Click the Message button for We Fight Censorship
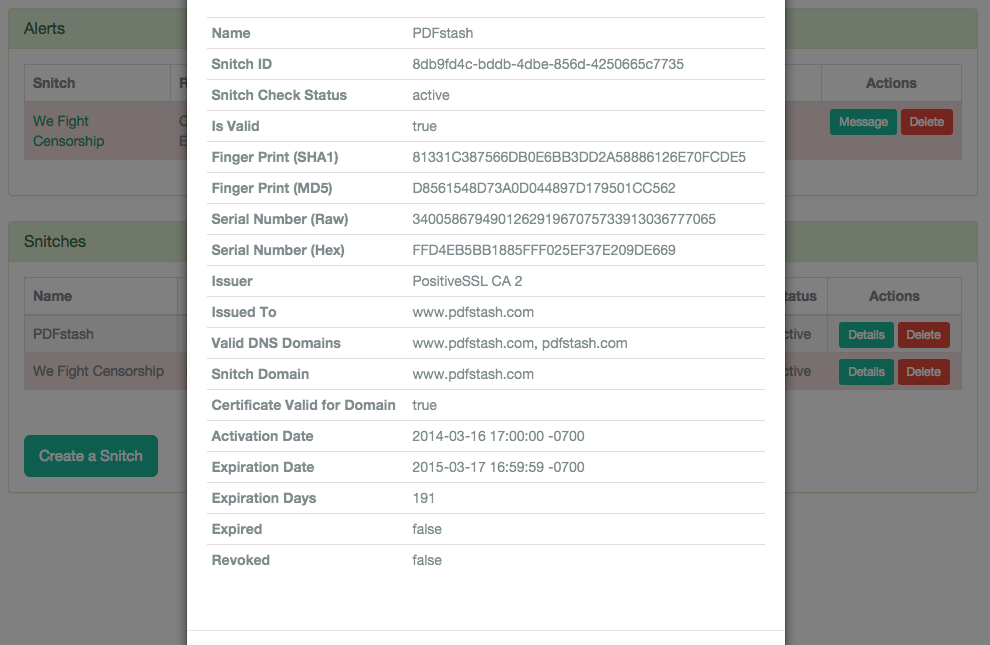The height and width of the screenshot is (645, 990). click(862, 121)
